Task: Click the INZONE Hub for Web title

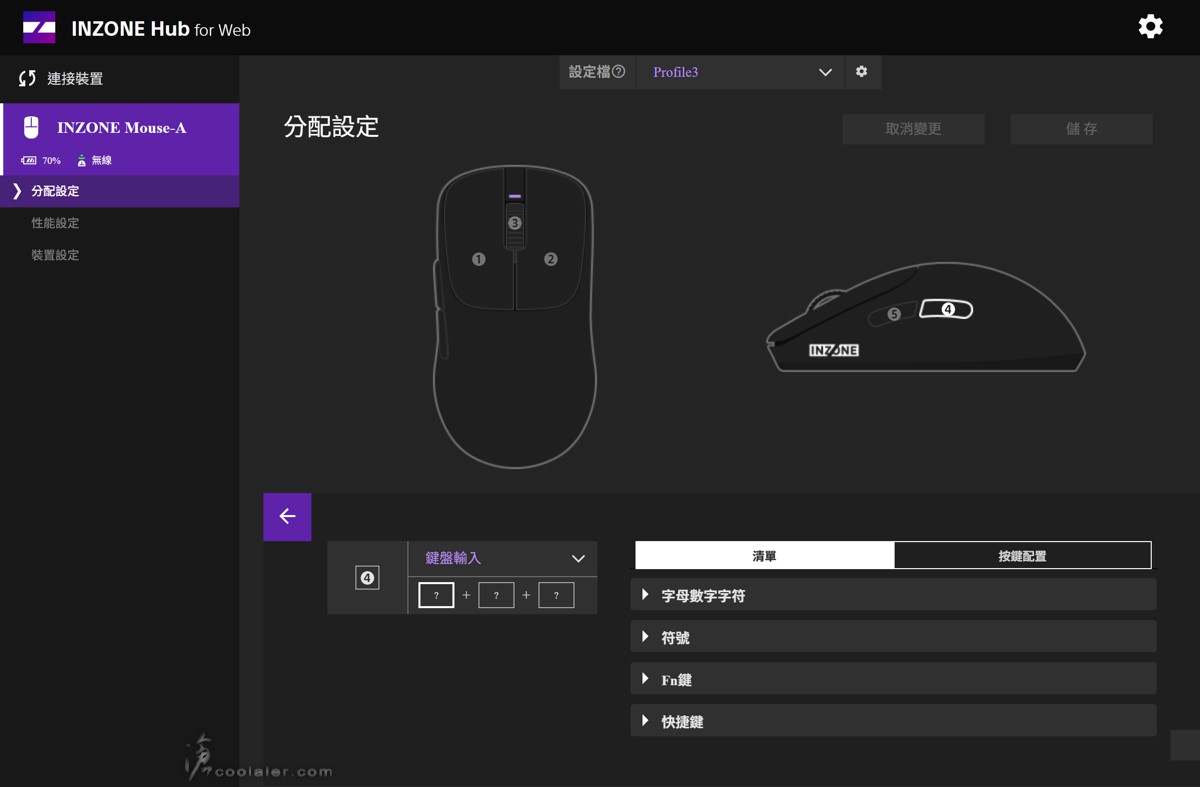Action: 161,29
